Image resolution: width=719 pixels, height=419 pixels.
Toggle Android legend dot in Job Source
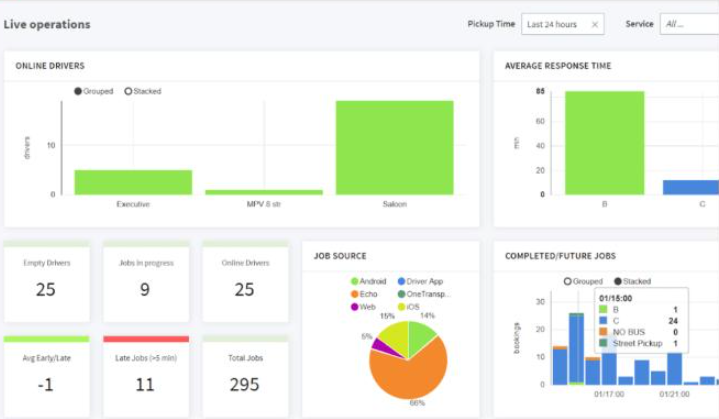(x=354, y=281)
